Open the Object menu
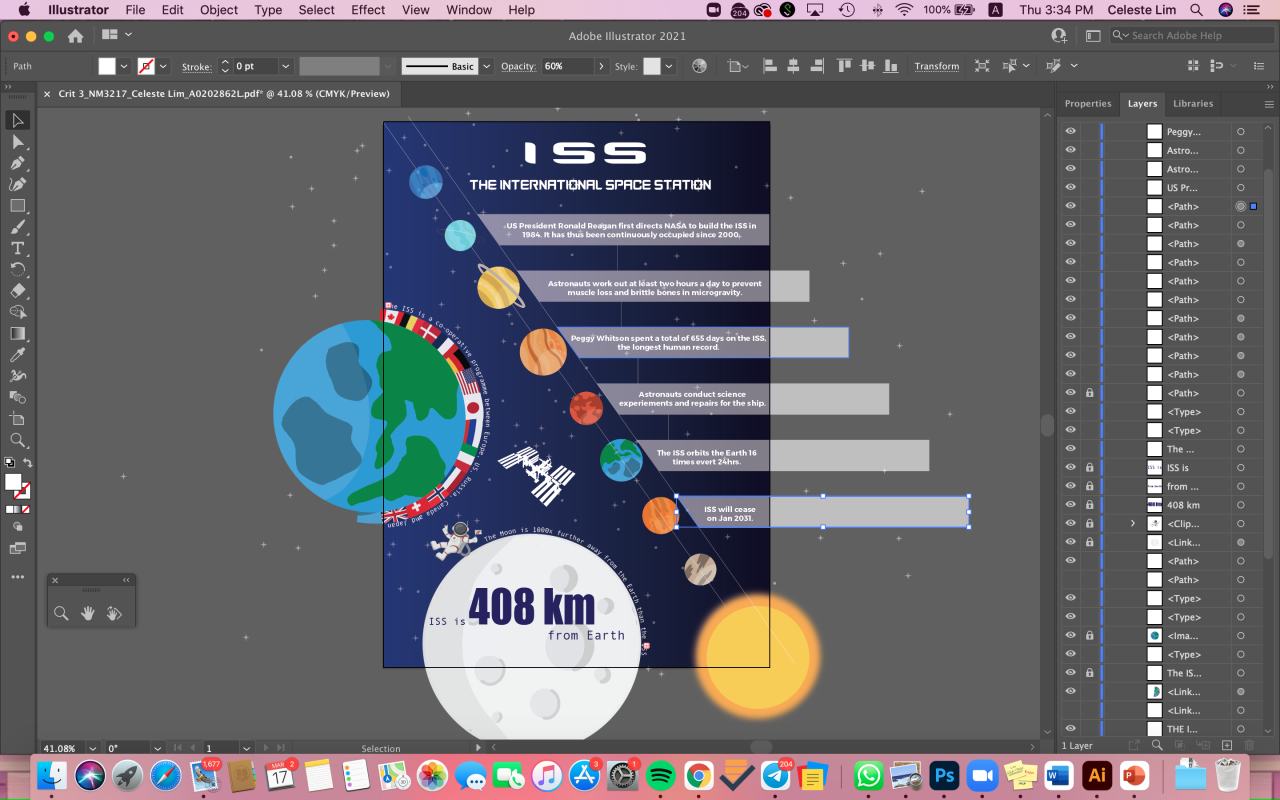1280x800 pixels. click(219, 10)
